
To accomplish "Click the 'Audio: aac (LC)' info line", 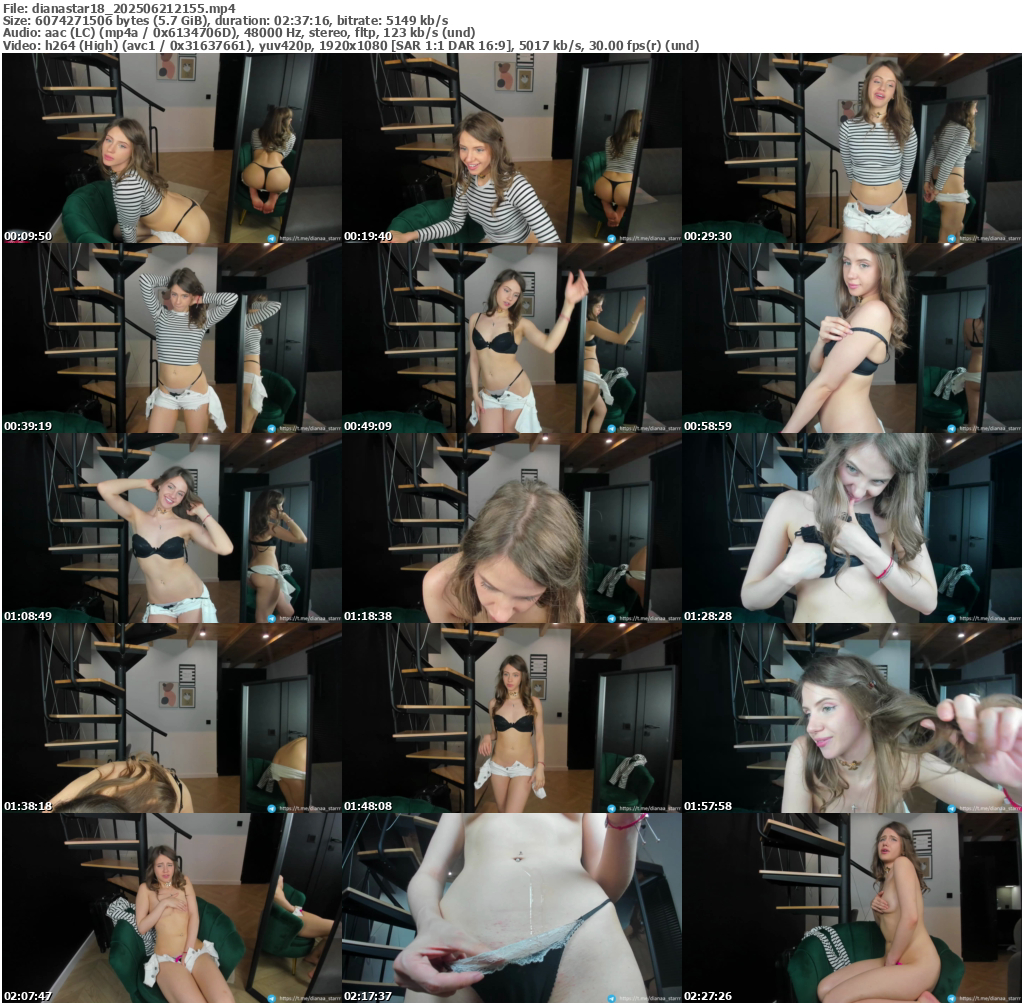I will click(x=239, y=33).
